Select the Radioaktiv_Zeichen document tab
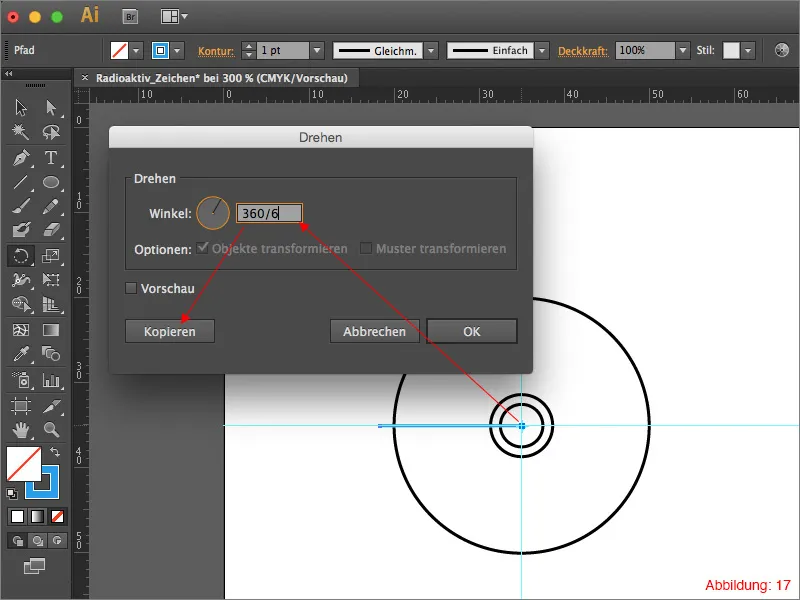This screenshot has width=800, height=600. [x=221, y=78]
